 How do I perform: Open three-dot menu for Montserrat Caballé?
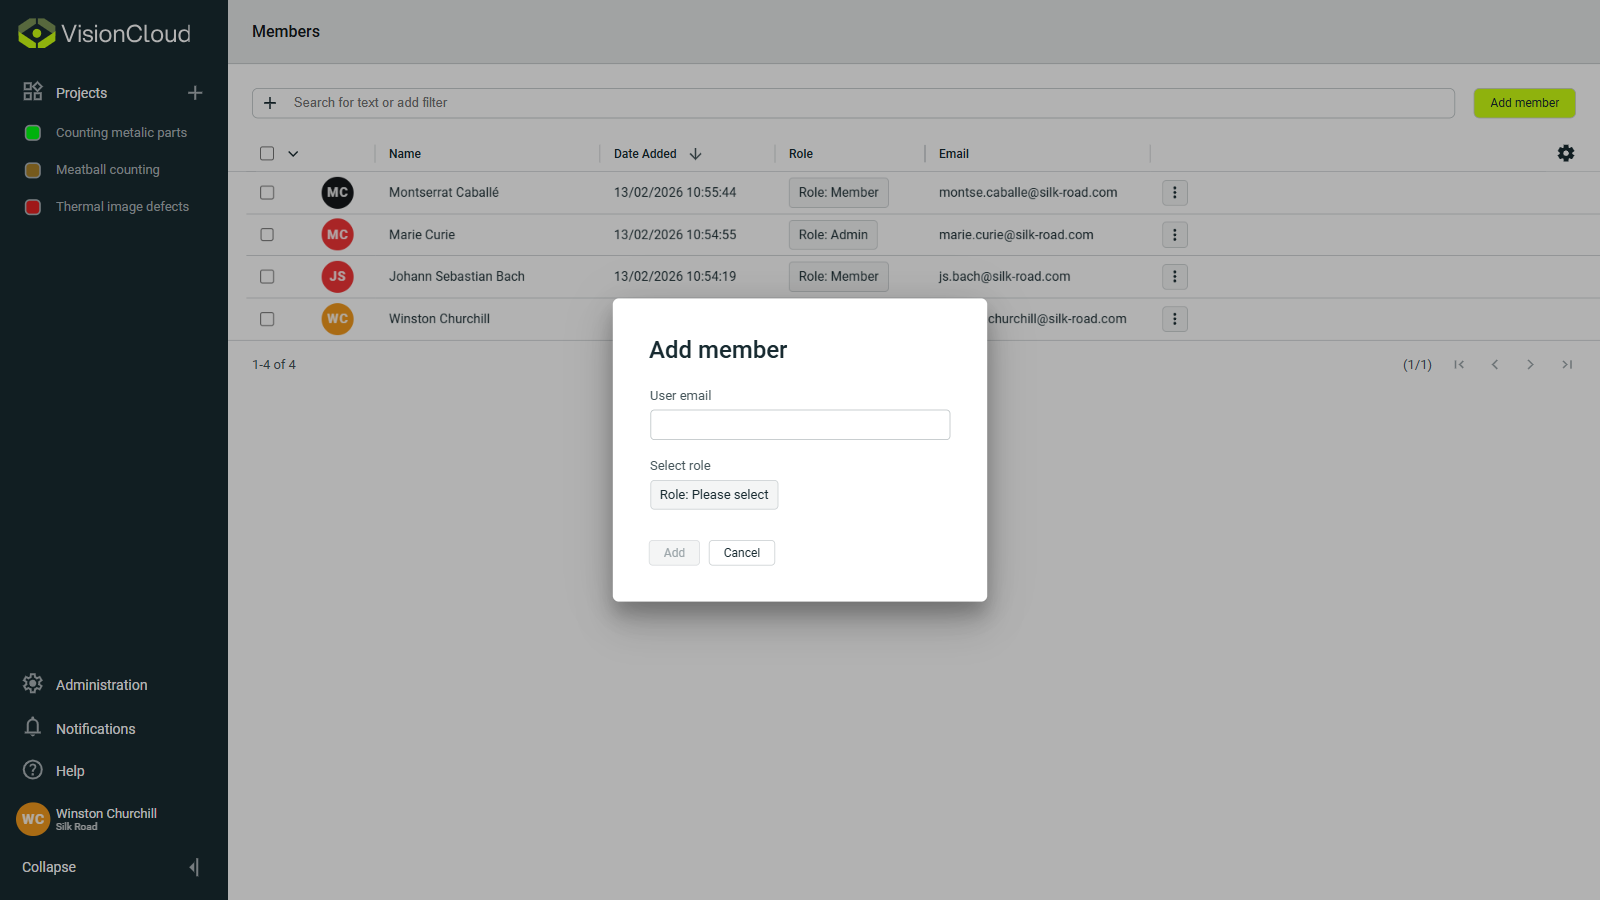1174,193
